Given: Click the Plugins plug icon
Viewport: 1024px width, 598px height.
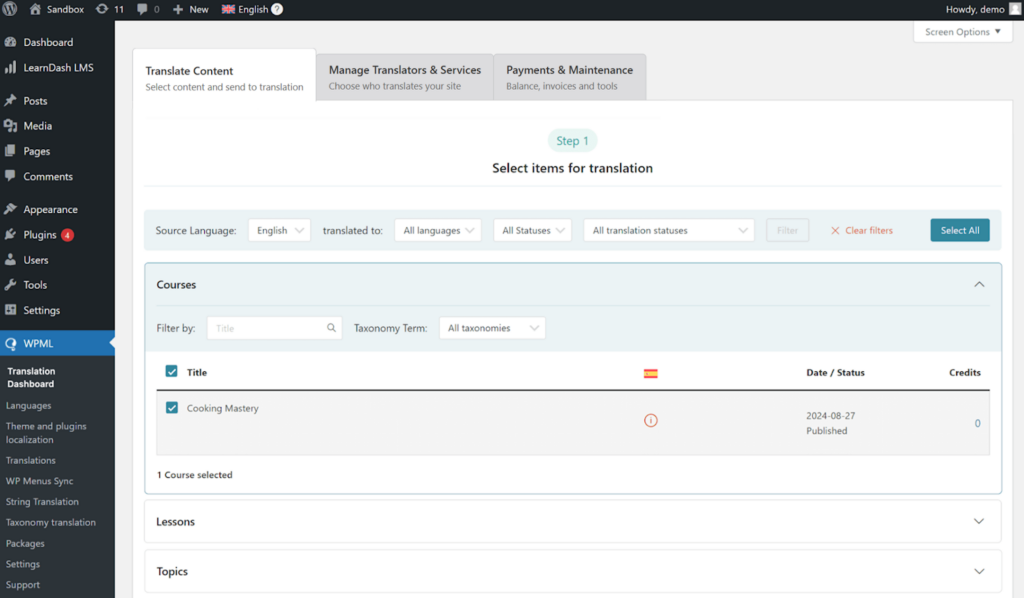Looking at the screenshot, I should pyautogui.click(x=10, y=234).
